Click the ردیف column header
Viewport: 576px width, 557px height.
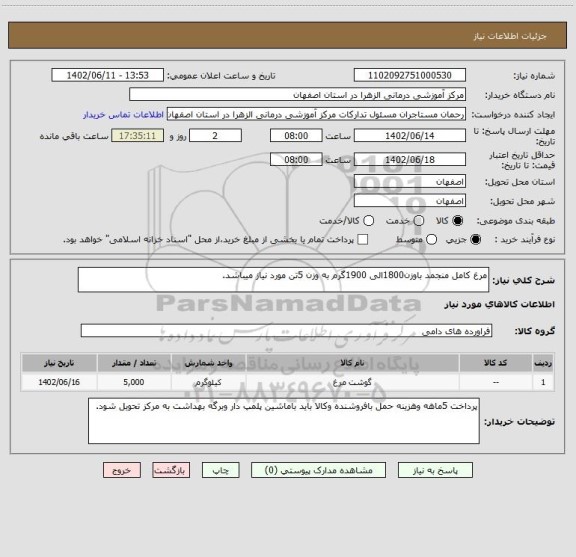543,363
